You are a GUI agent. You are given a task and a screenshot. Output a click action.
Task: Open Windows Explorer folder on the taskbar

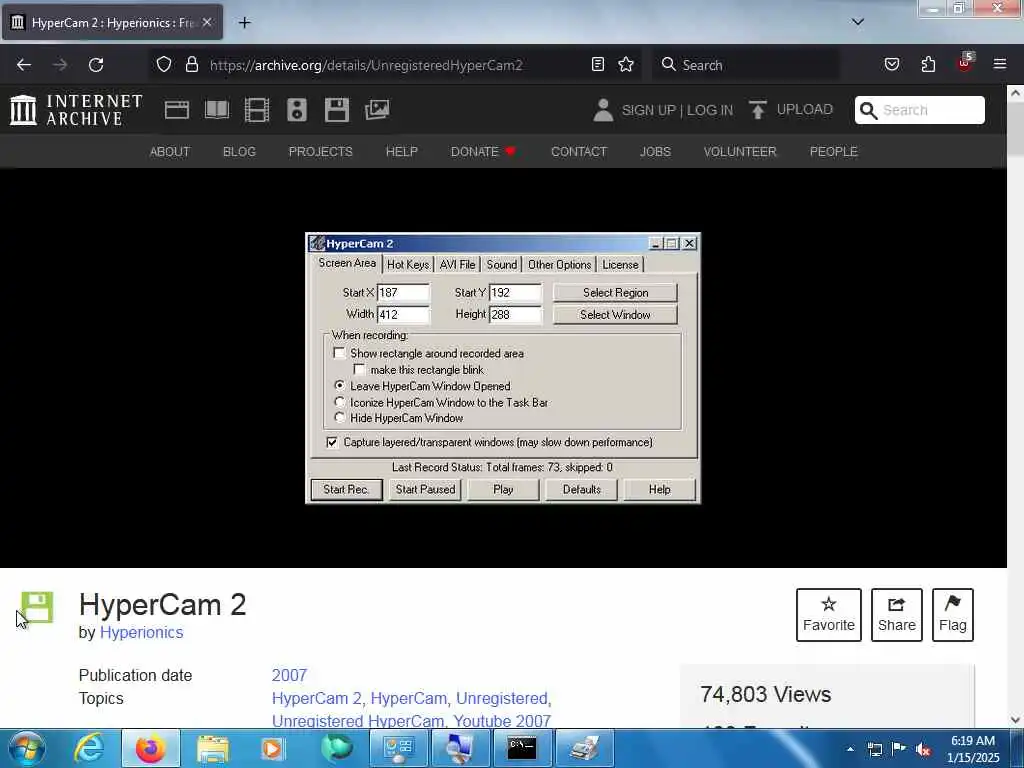coord(212,748)
